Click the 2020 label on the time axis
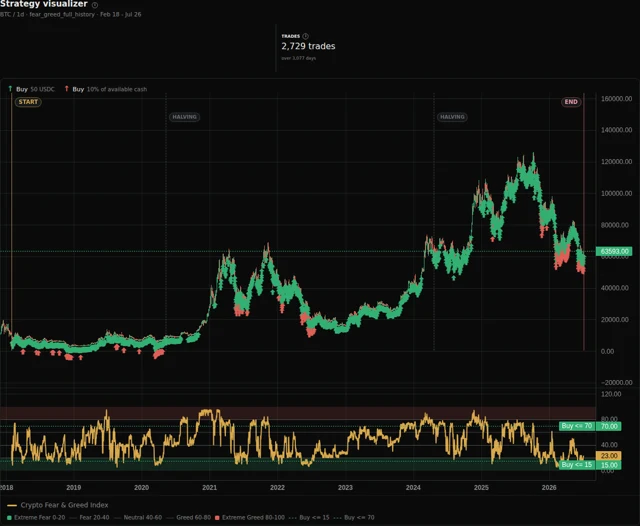 point(142,487)
